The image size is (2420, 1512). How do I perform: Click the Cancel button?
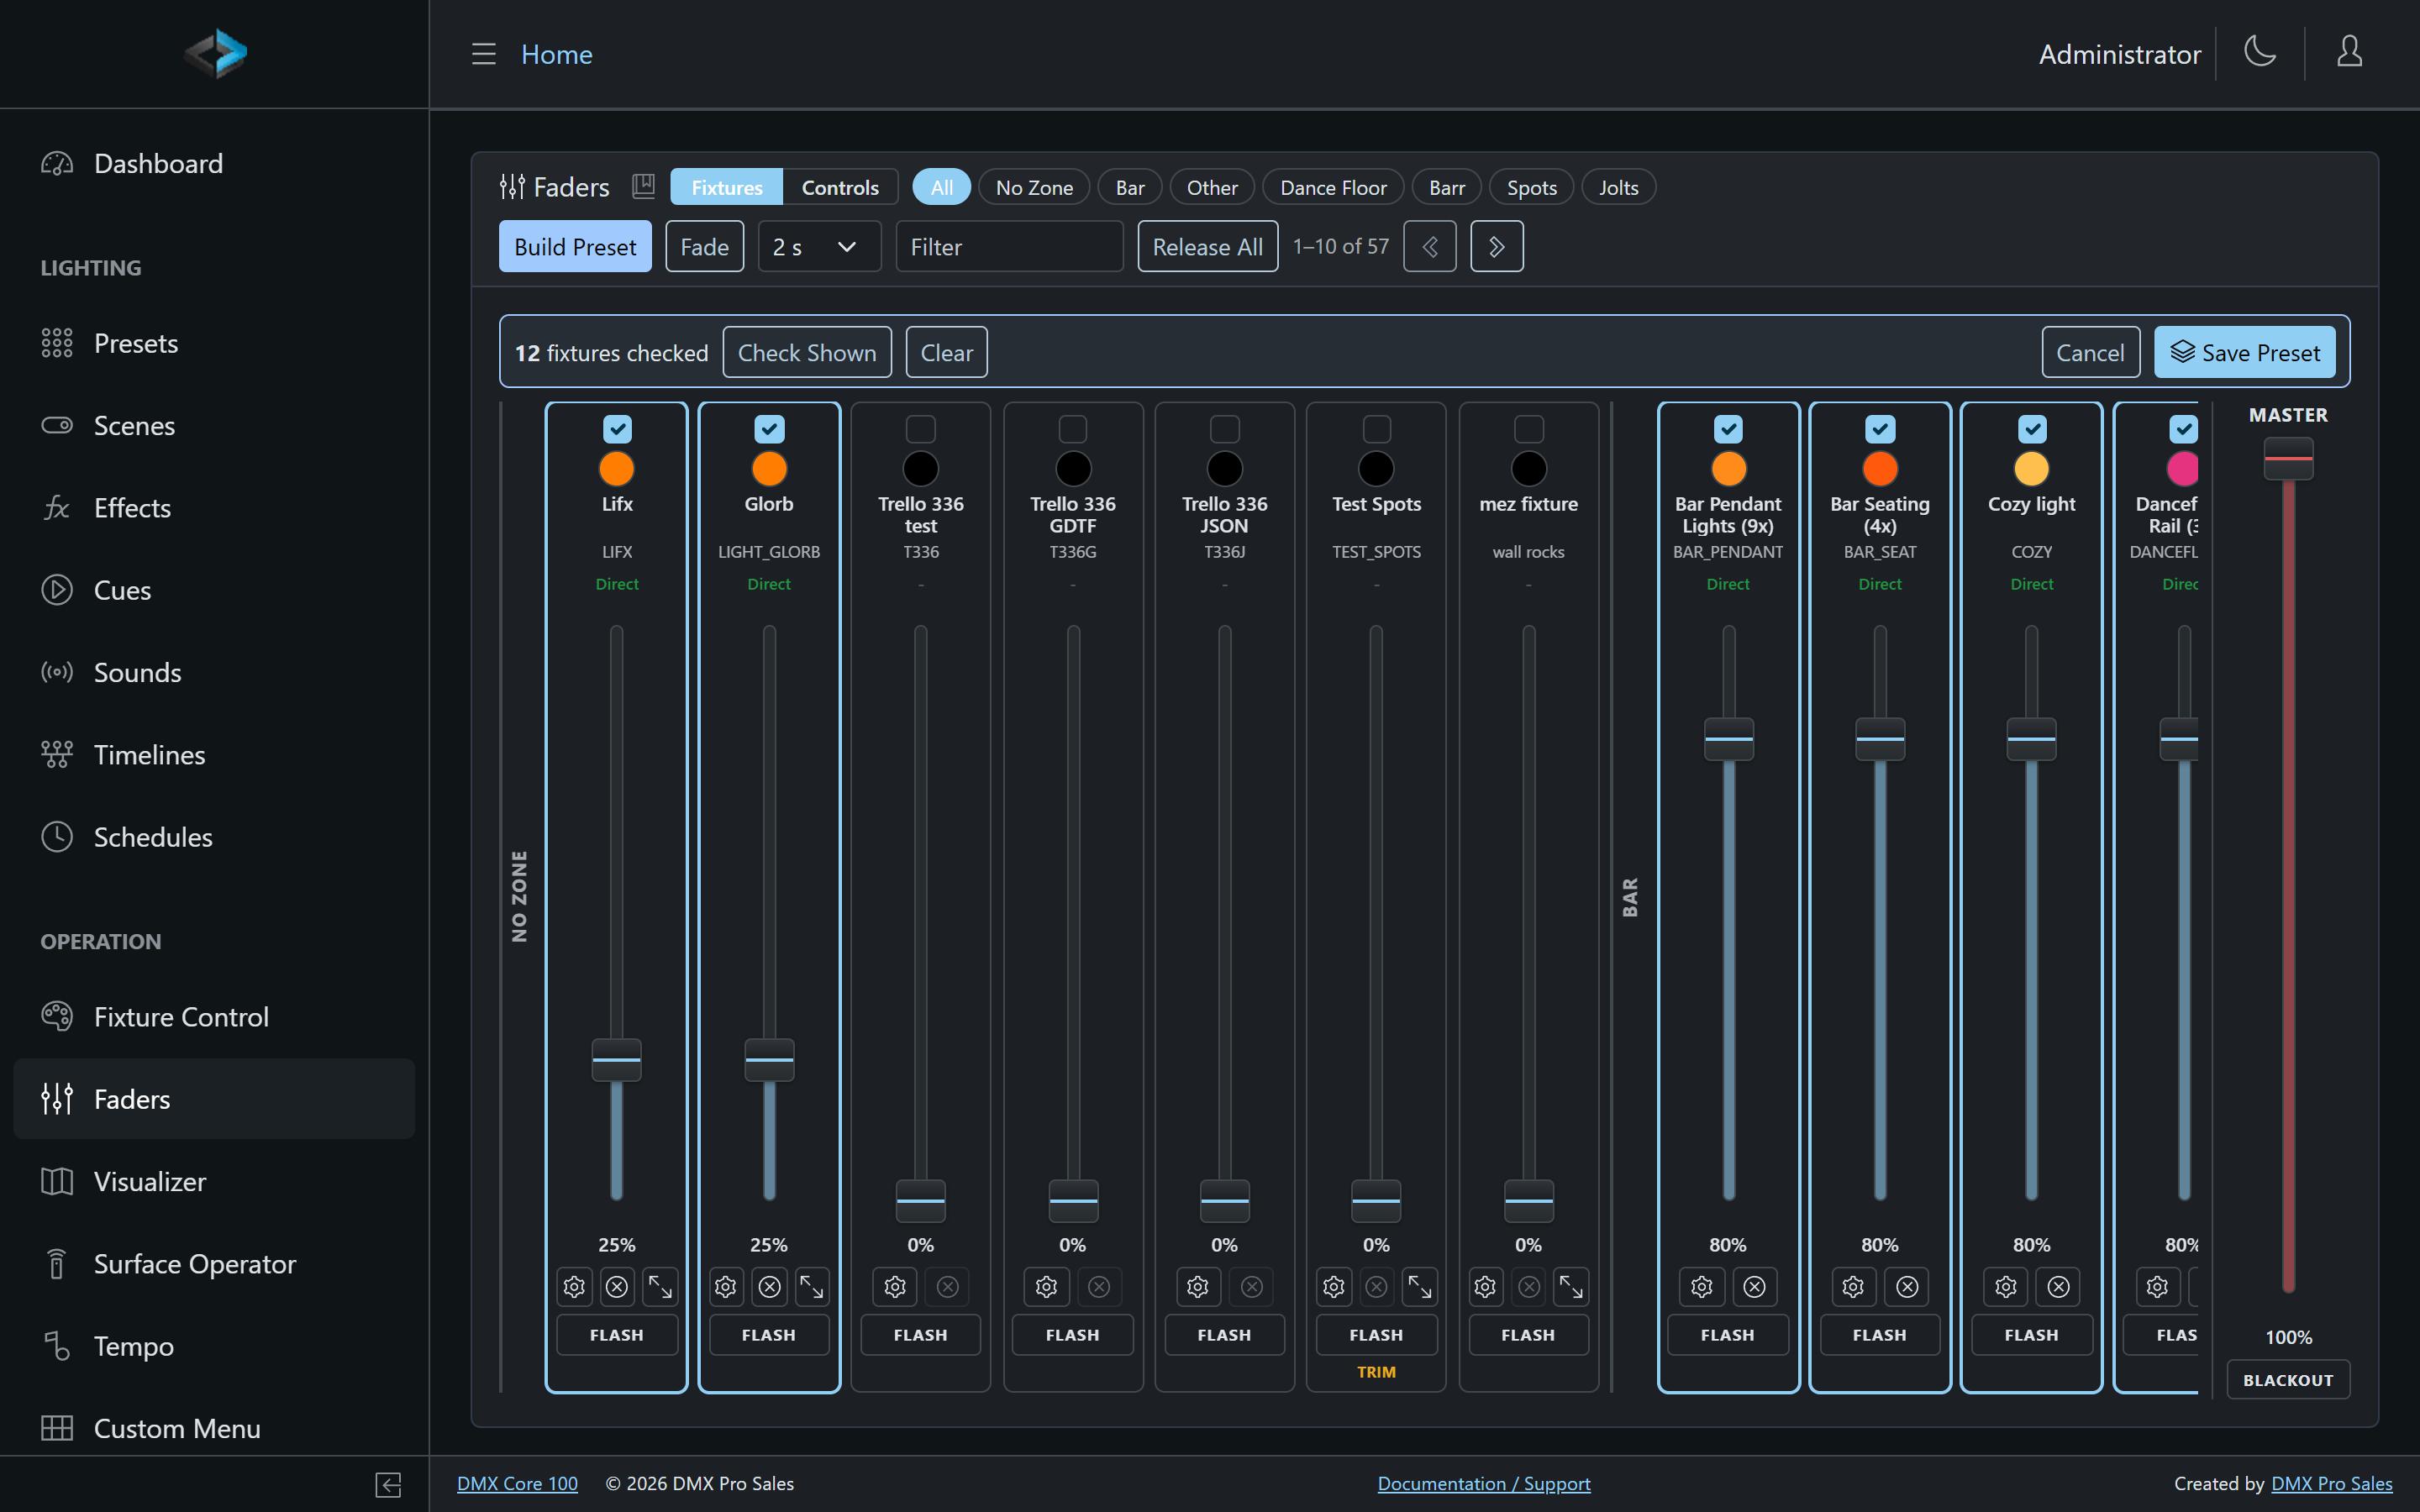(2090, 352)
